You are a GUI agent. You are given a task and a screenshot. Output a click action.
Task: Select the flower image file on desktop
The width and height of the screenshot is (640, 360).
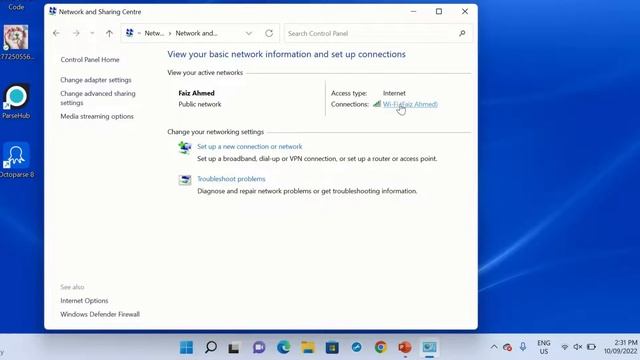coord(16,42)
